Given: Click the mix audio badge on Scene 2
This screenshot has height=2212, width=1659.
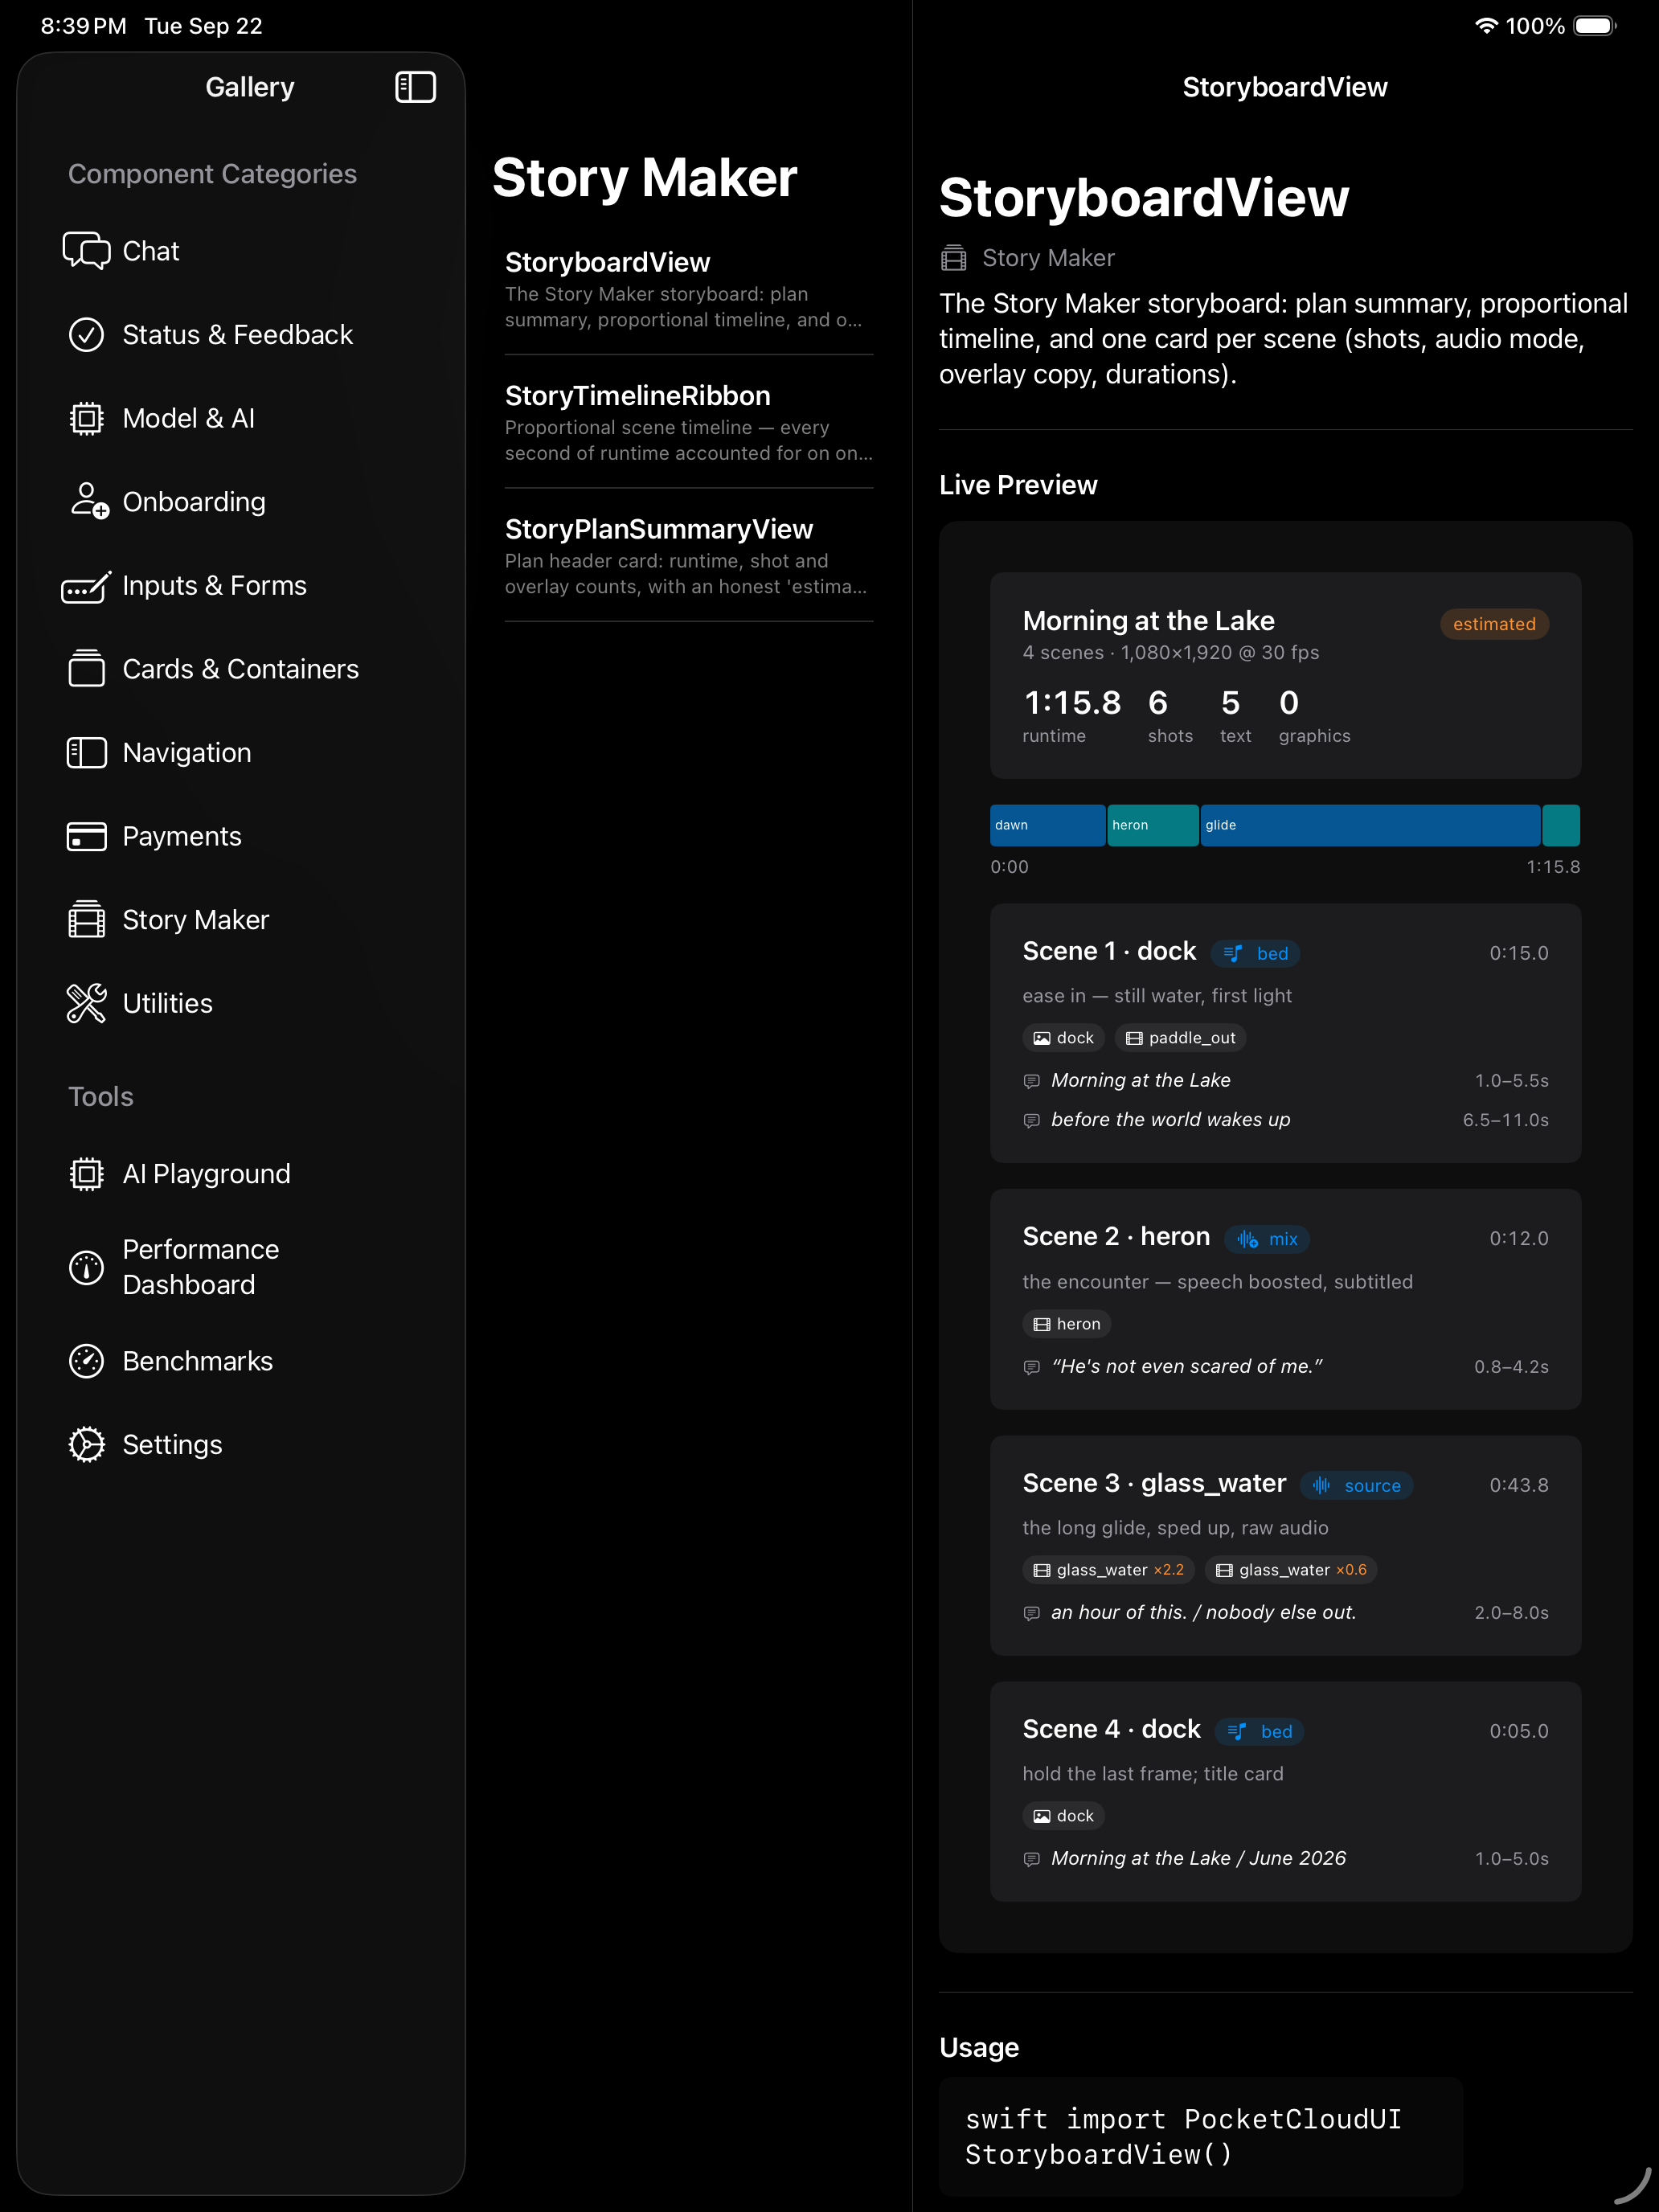Looking at the screenshot, I should click(1267, 1239).
